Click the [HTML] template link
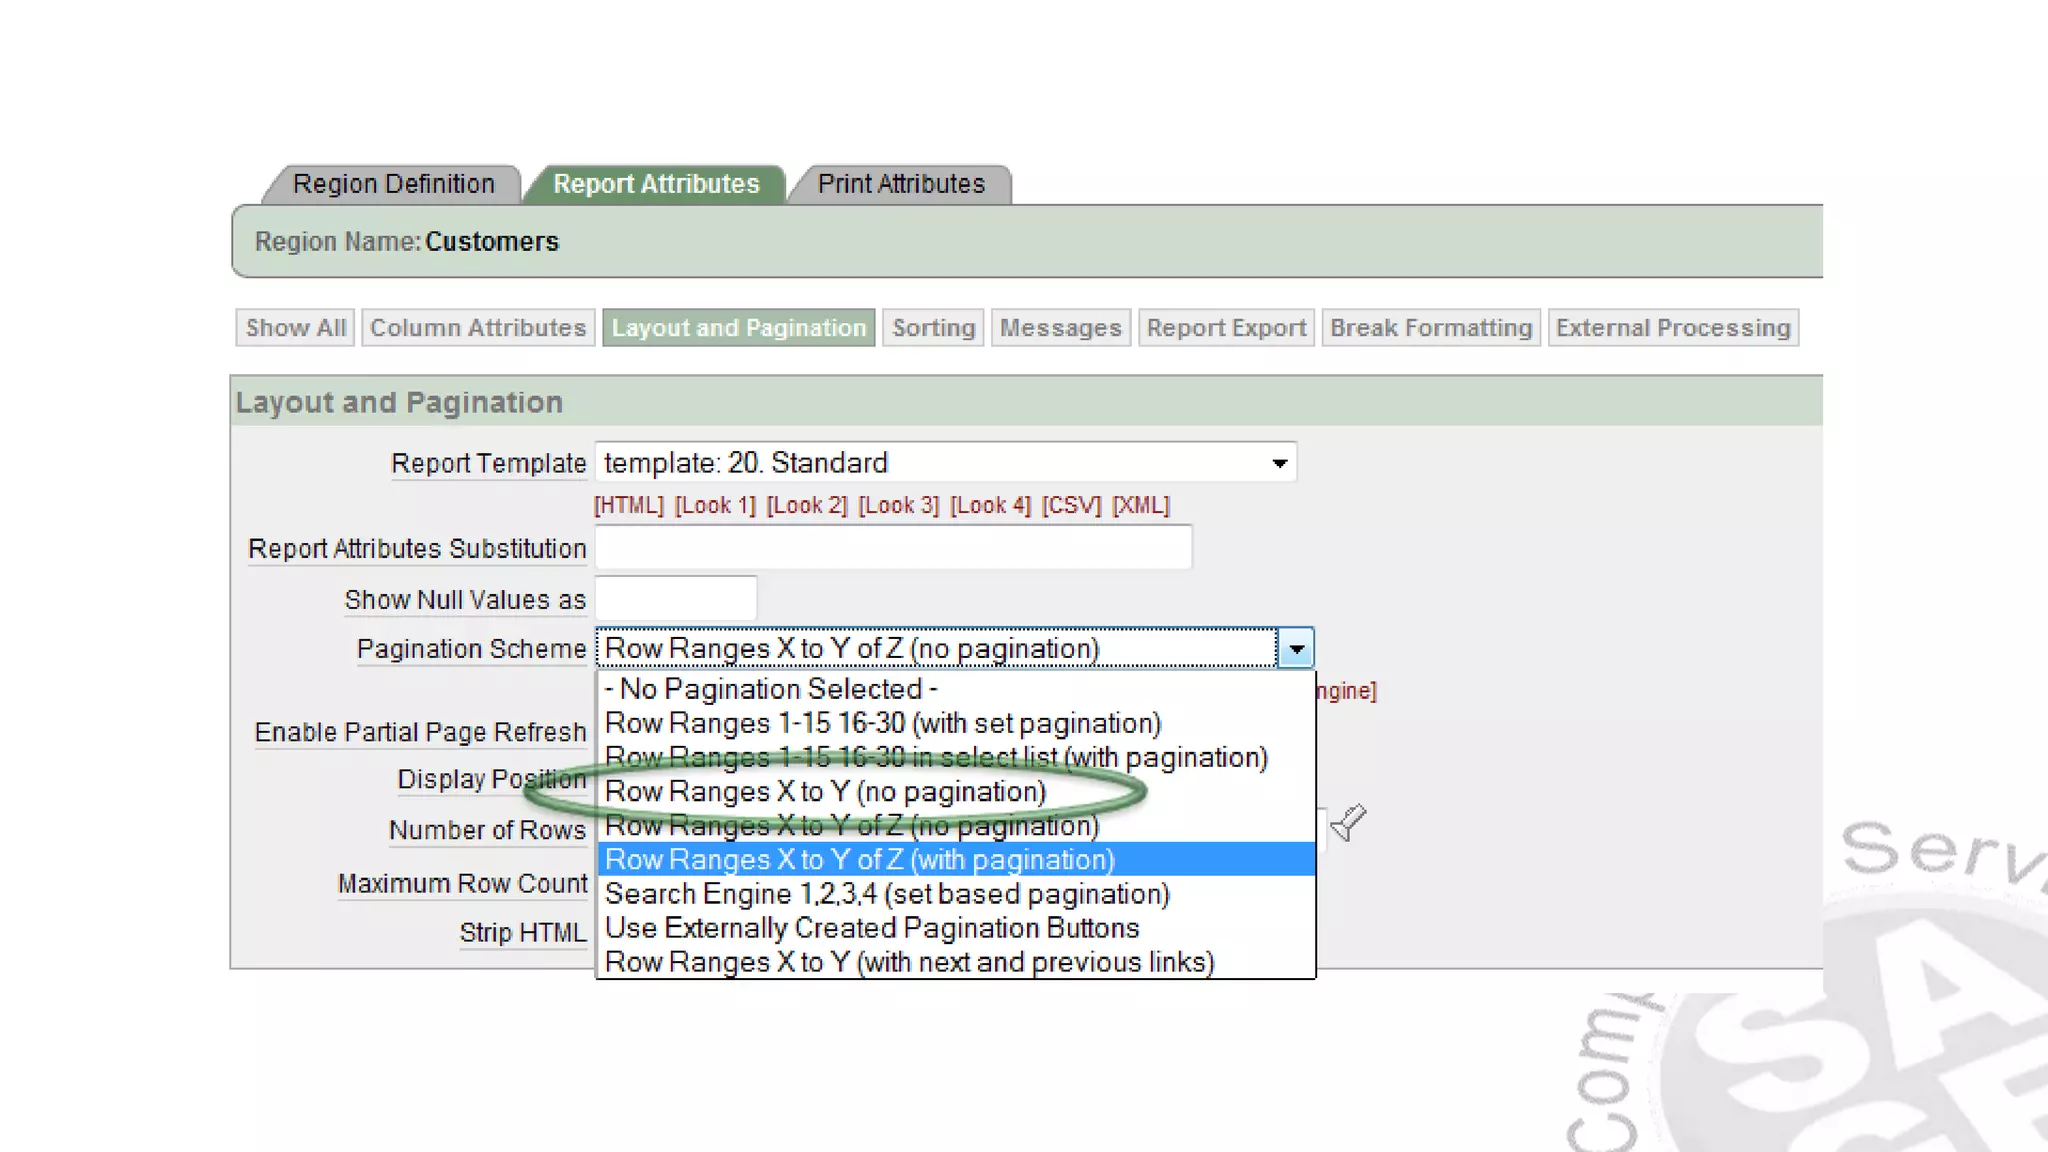Image resolution: width=2048 pixels, height=1152 pixels. point(628,506)
